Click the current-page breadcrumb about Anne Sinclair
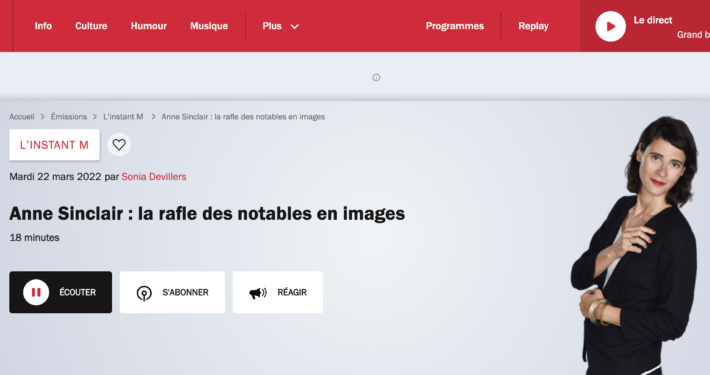The image size is (710, 375). click(x=243, y=116)
